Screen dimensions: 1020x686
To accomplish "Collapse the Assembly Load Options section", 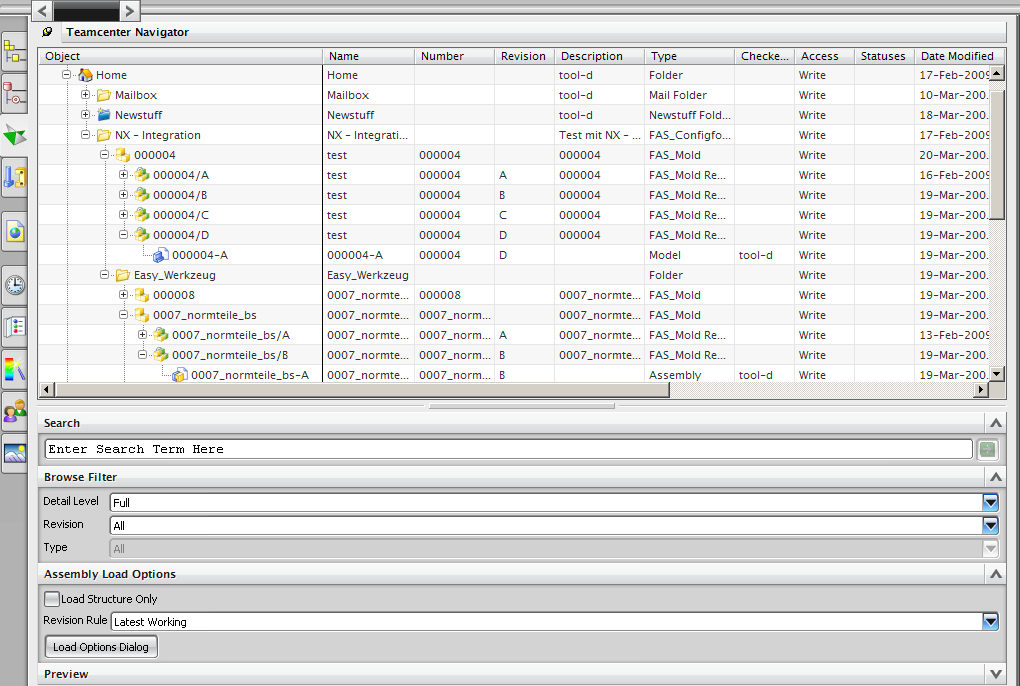I will tap(995, 574).
